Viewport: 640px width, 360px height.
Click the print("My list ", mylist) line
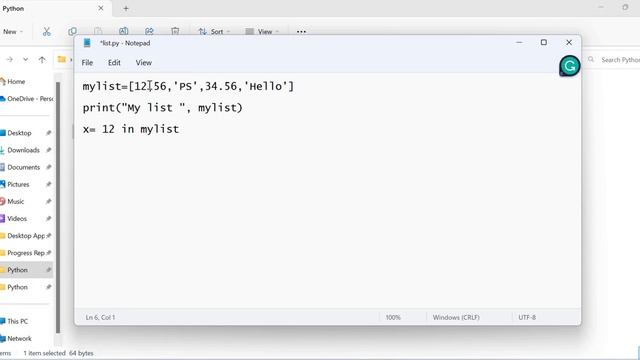point(162,108)
